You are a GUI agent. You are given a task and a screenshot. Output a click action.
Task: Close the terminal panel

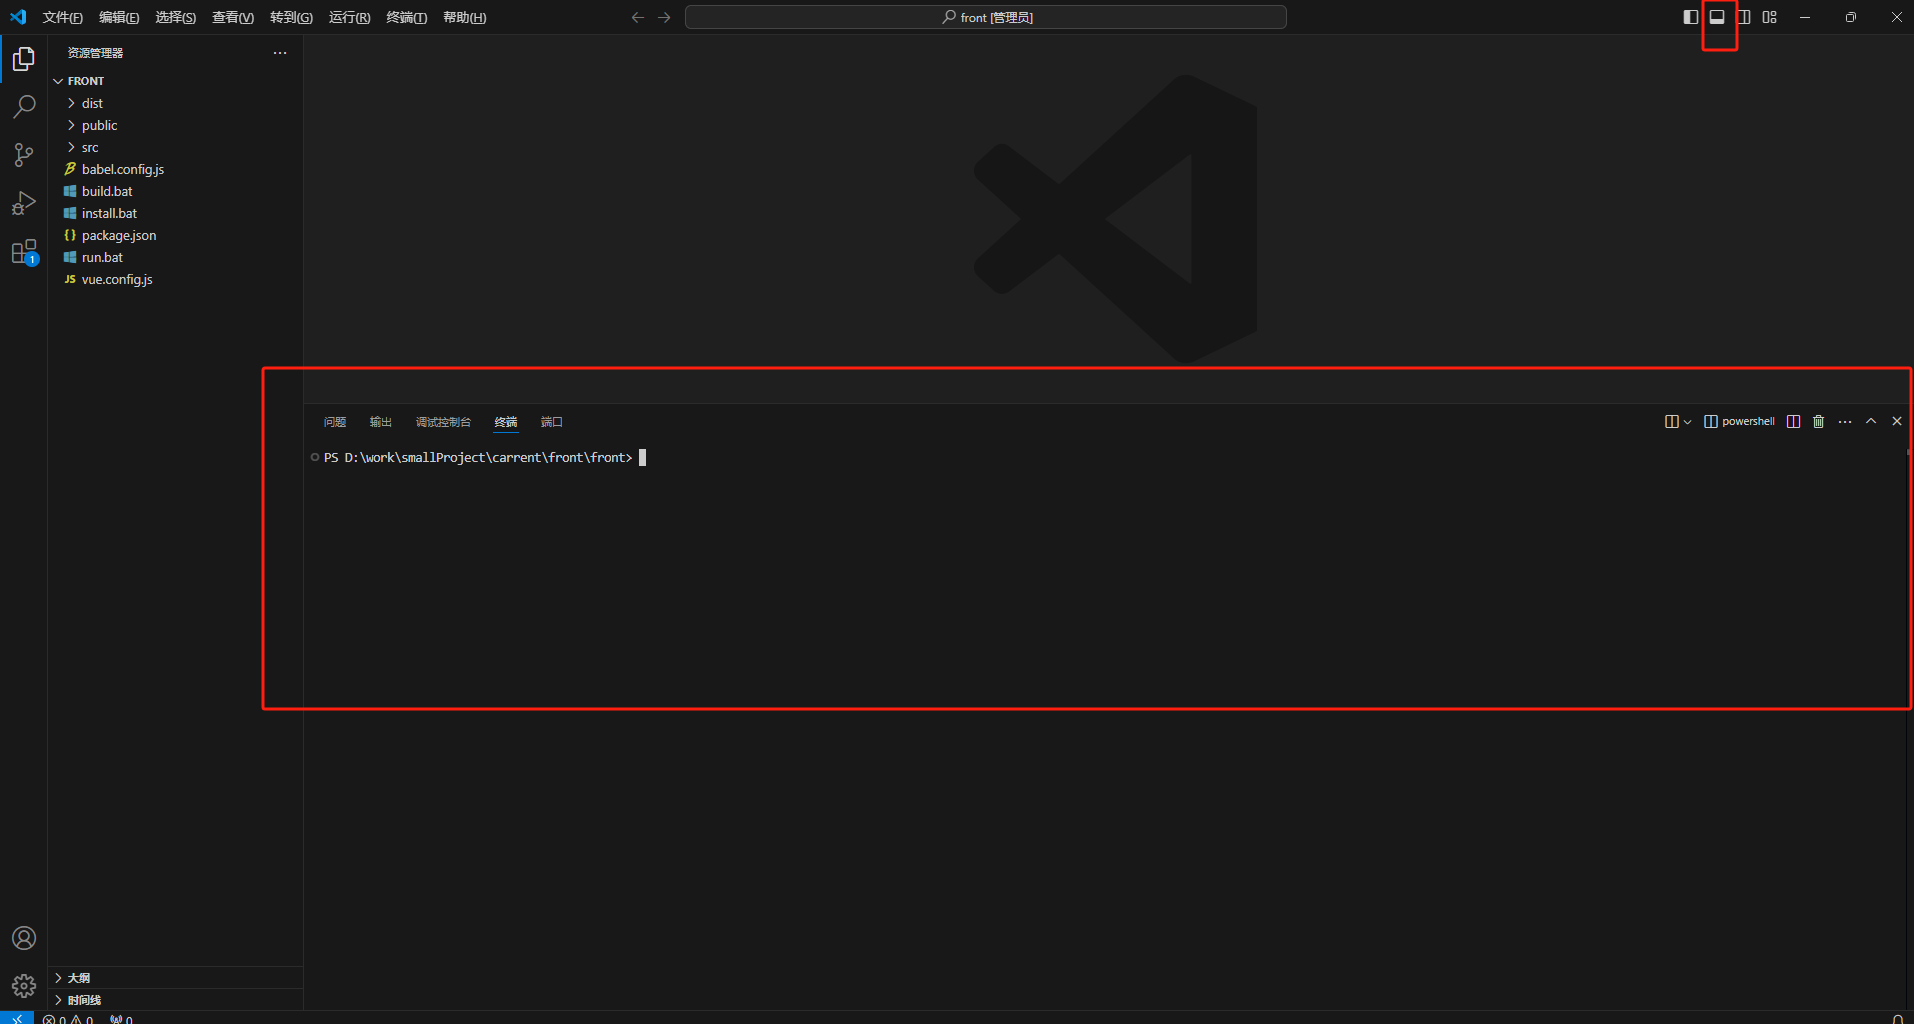pos(1897,422)
